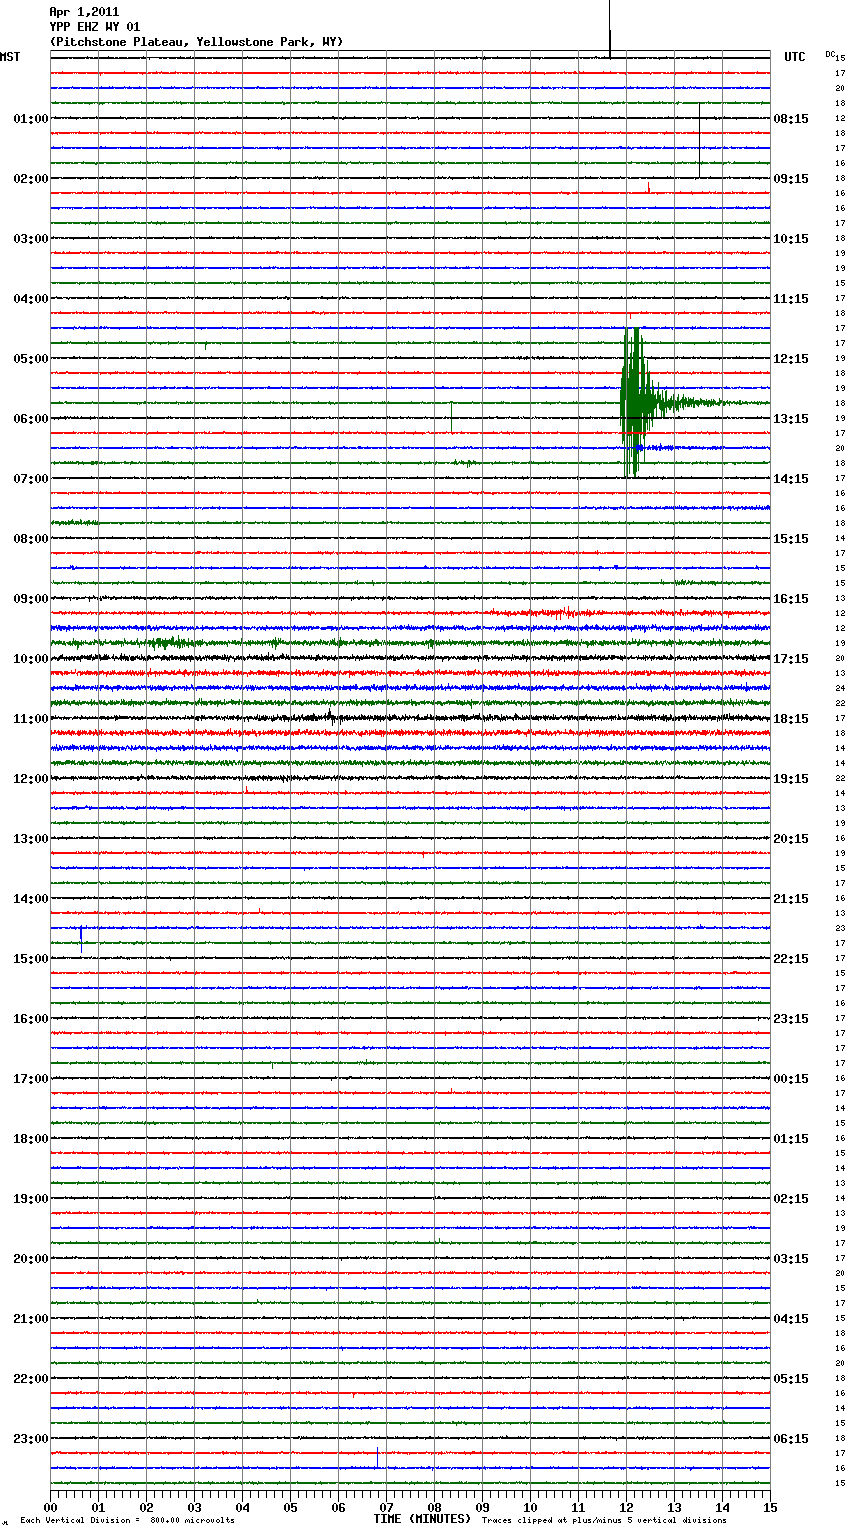The image size is (850, 1534).
Task: Click the DC column header at top right
Action: tap(830, 54)
